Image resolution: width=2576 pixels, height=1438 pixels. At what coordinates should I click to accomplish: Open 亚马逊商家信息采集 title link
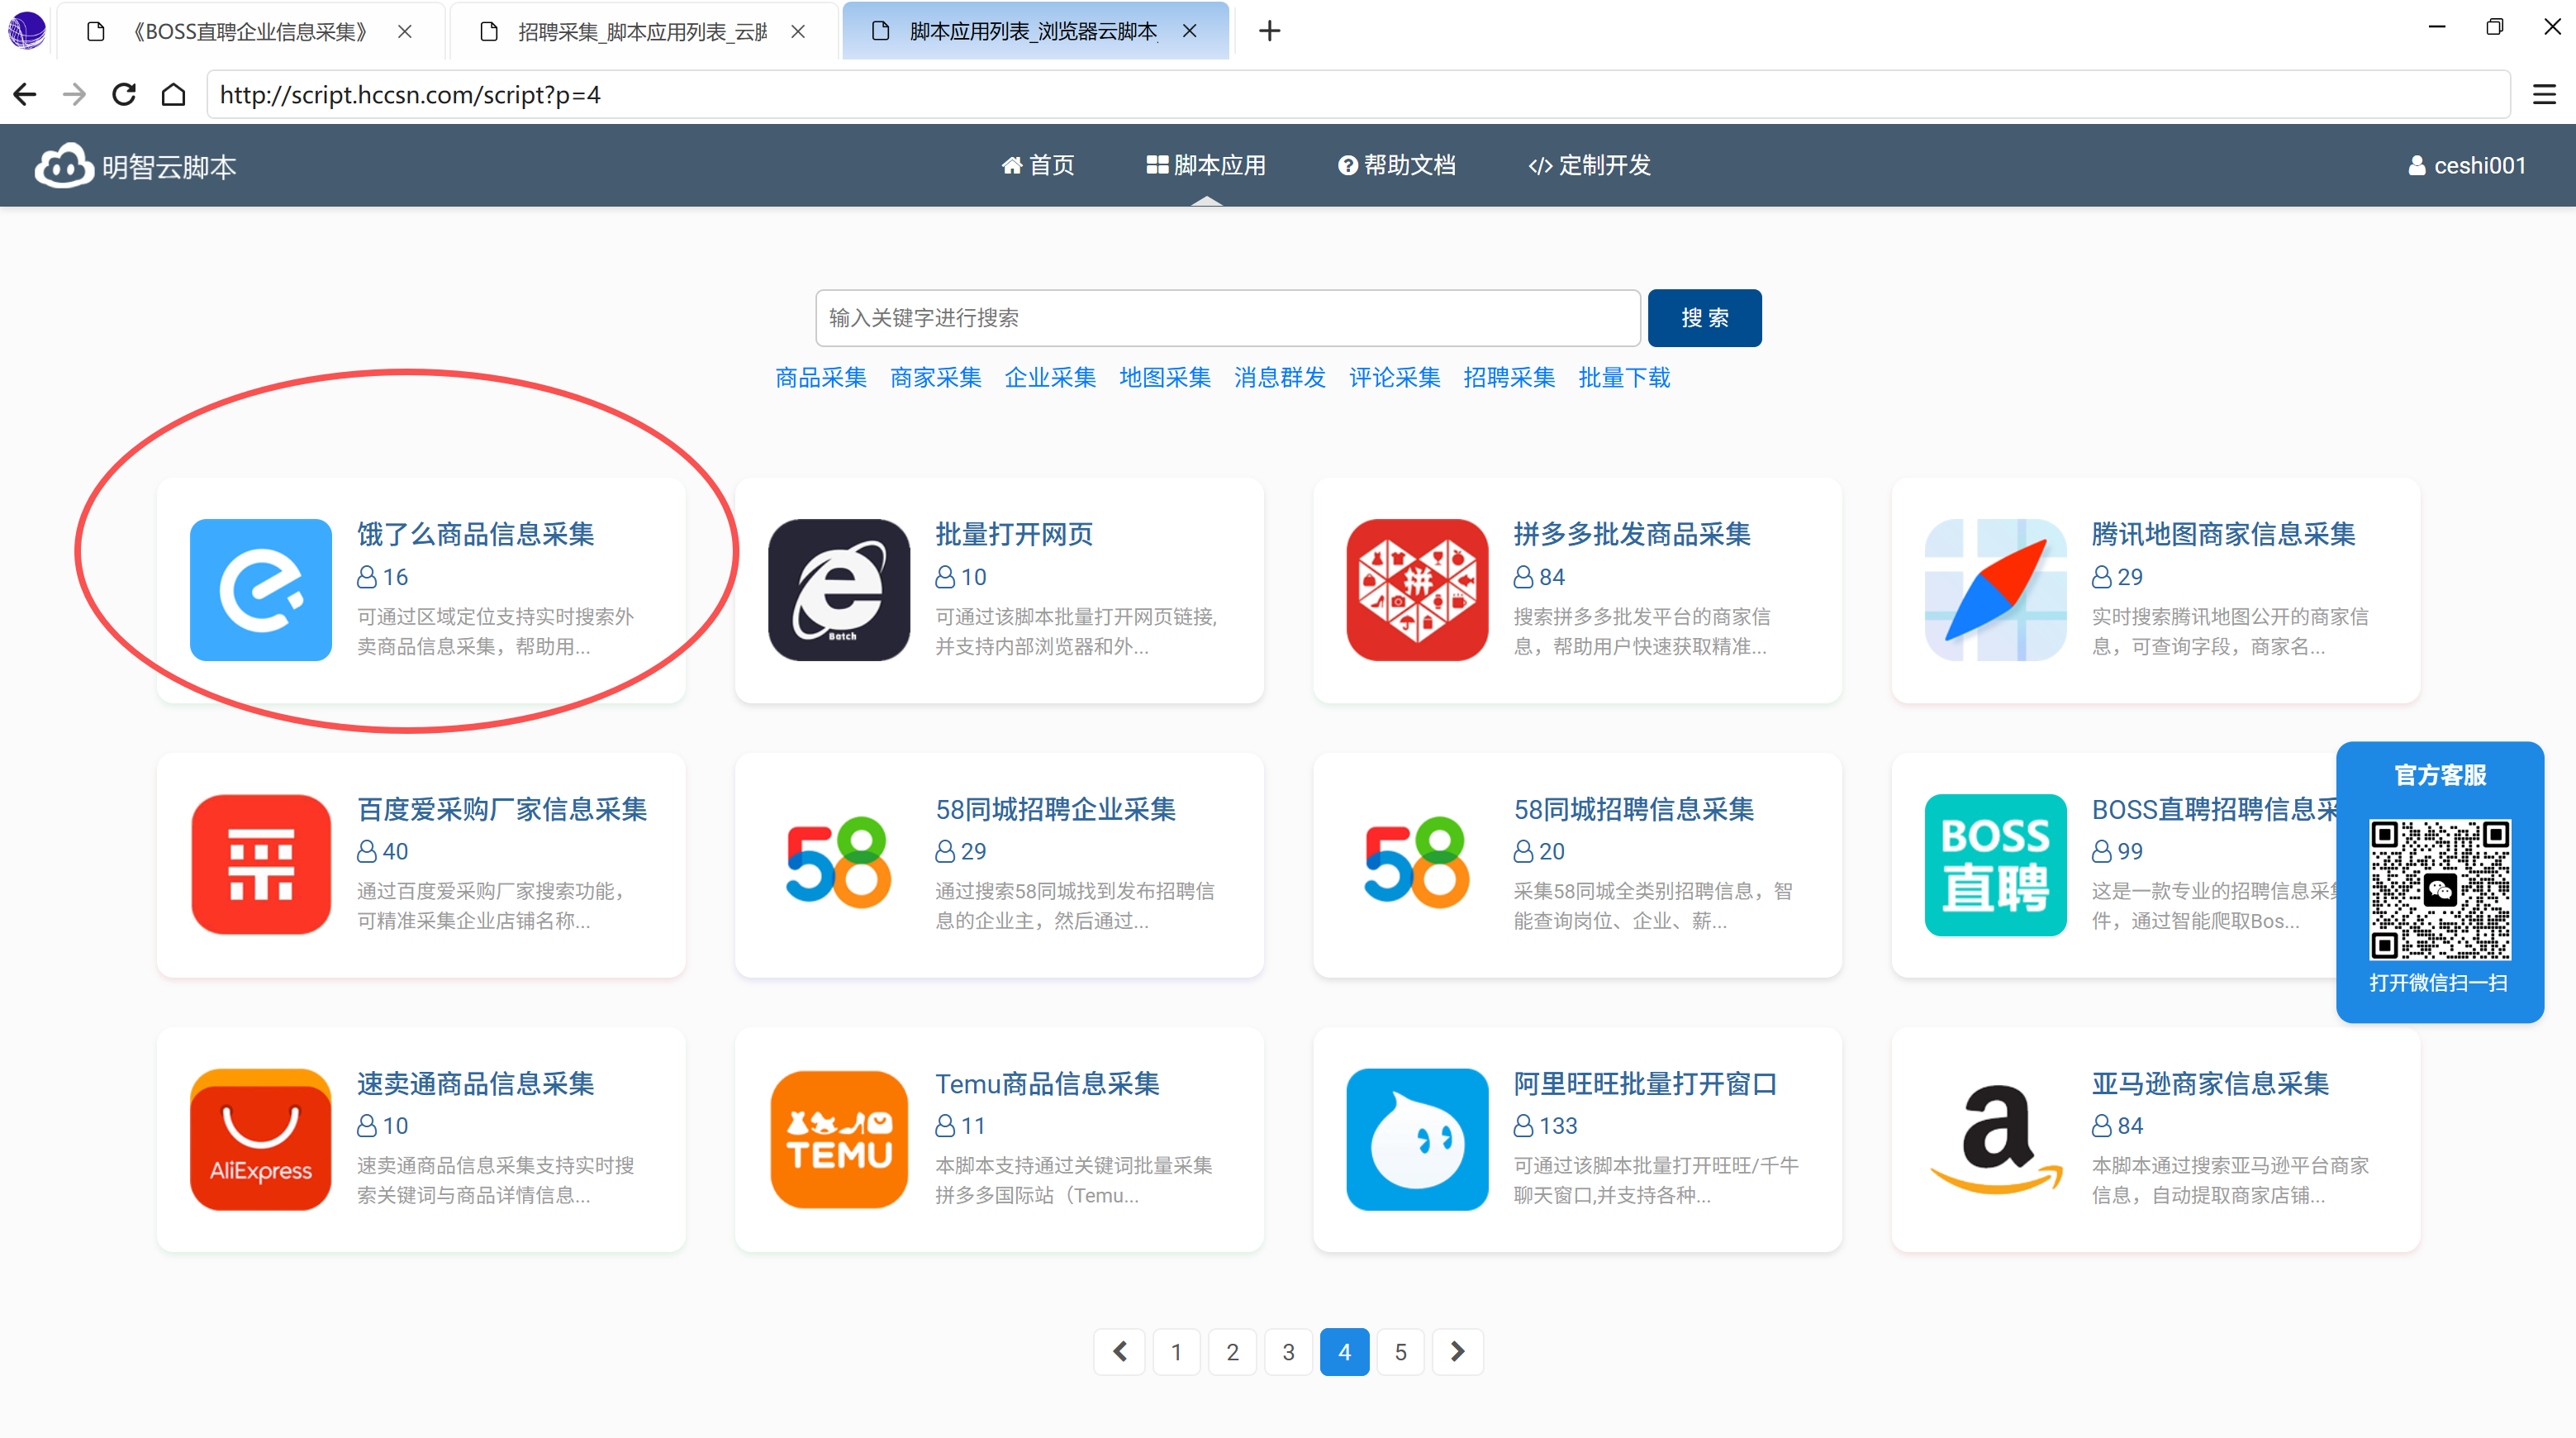point(2210,1083)
